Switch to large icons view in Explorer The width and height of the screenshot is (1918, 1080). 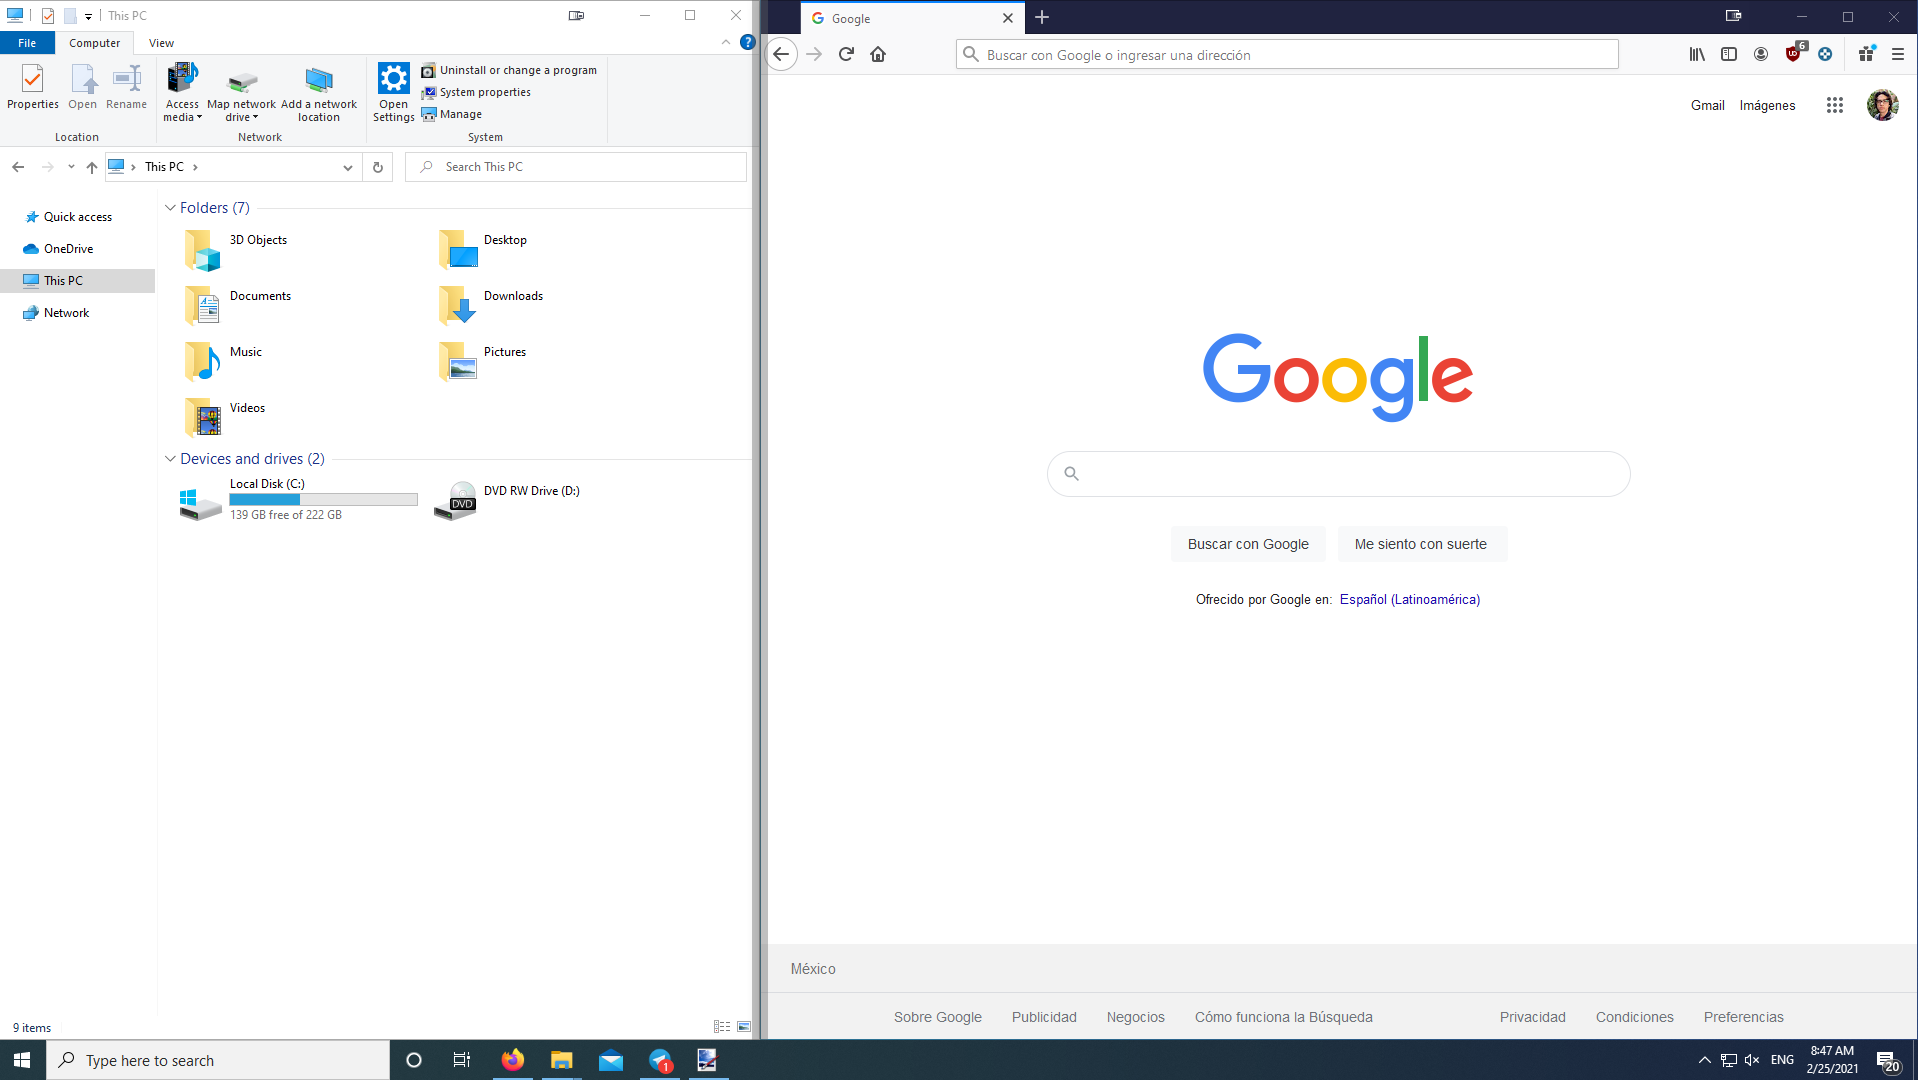pos(744,1027)
